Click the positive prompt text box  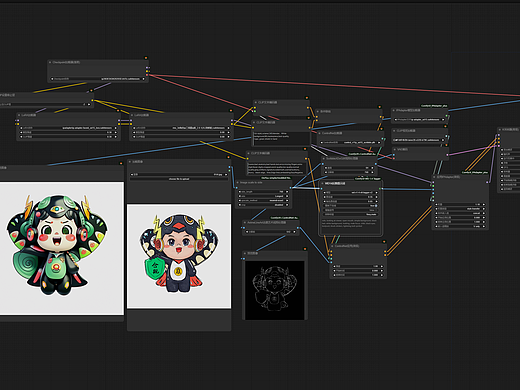tap(281, 138)
